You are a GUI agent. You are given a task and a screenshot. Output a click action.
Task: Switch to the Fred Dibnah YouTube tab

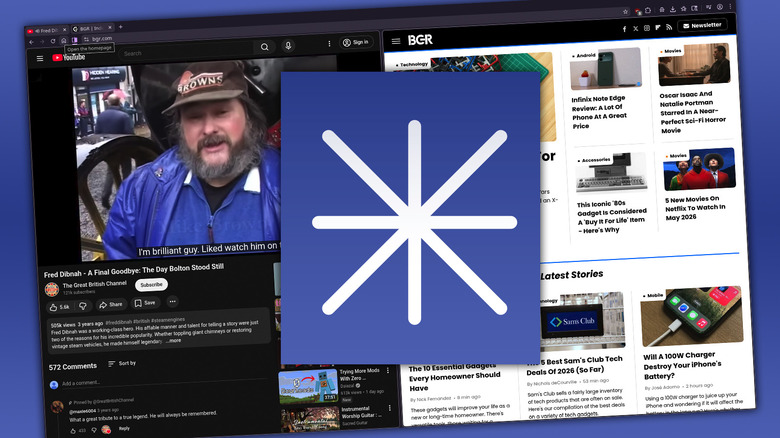(47, 31)
